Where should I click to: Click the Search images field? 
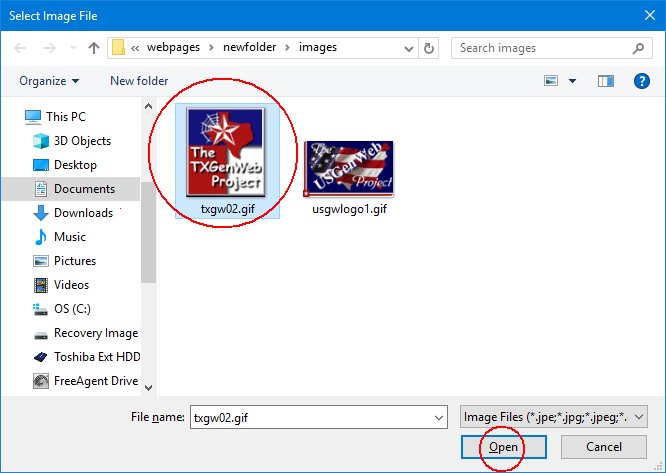551,48
